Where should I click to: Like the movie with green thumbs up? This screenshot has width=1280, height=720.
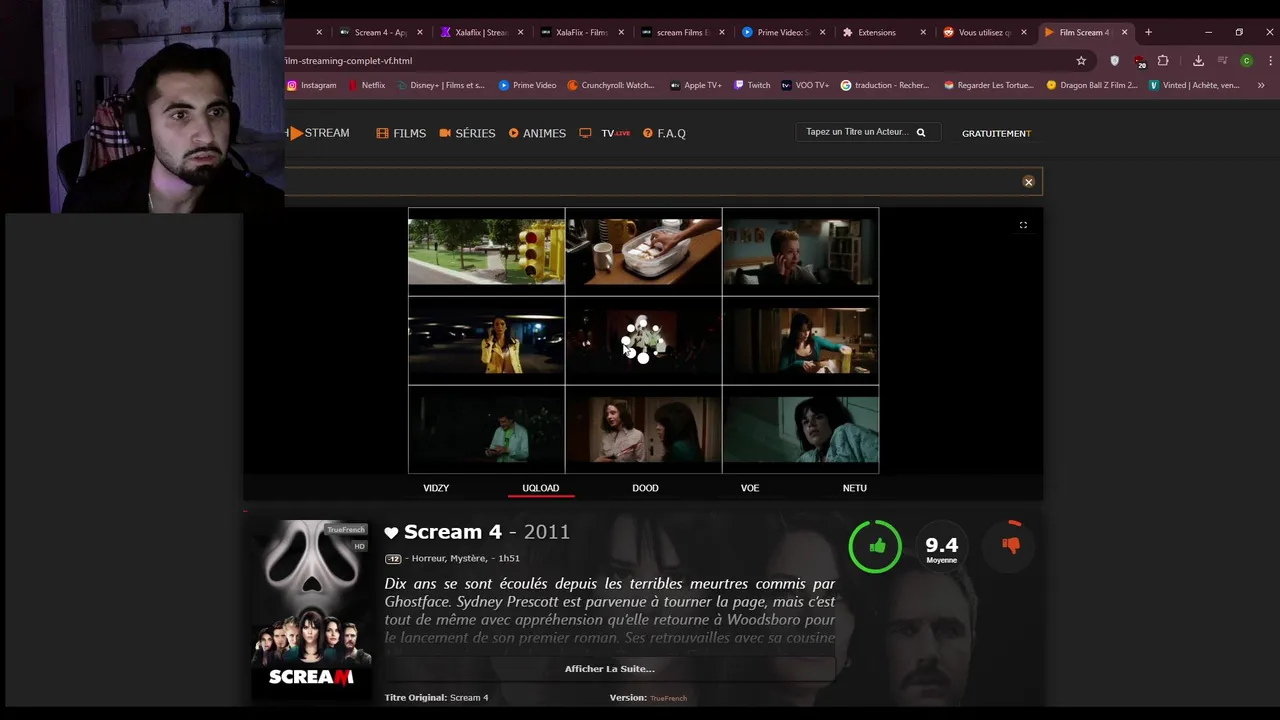pyautogui.click(x=876, y=546)
